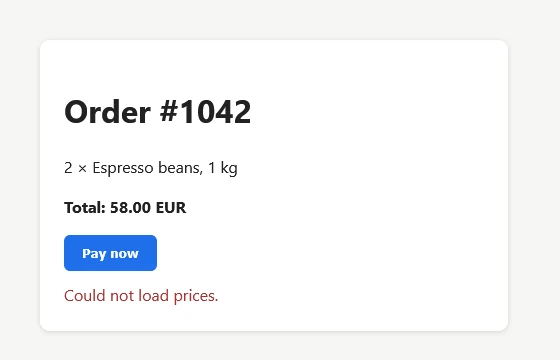Click the multiplication sign in the line item
Viewport: 560px width, 360px height.
click(82, 169)
